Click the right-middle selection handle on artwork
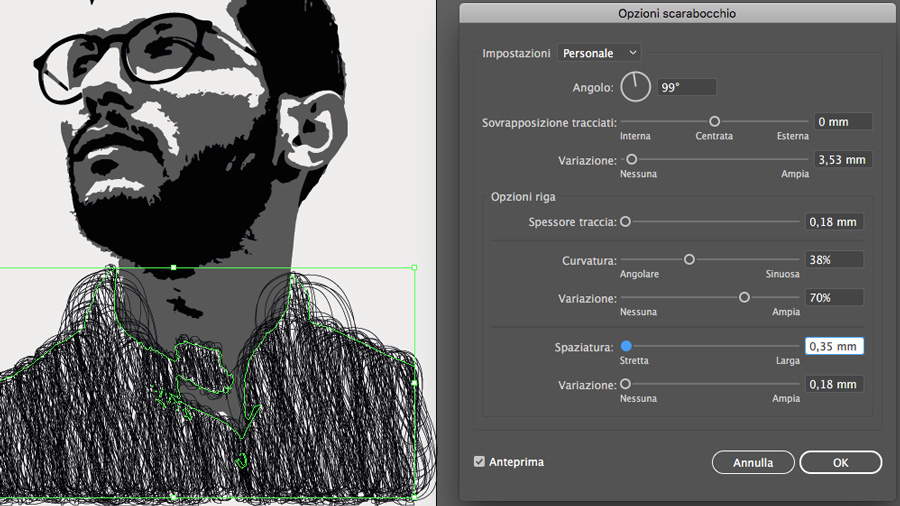Screen dimensions: 900x506 click(x=414, y=382)
